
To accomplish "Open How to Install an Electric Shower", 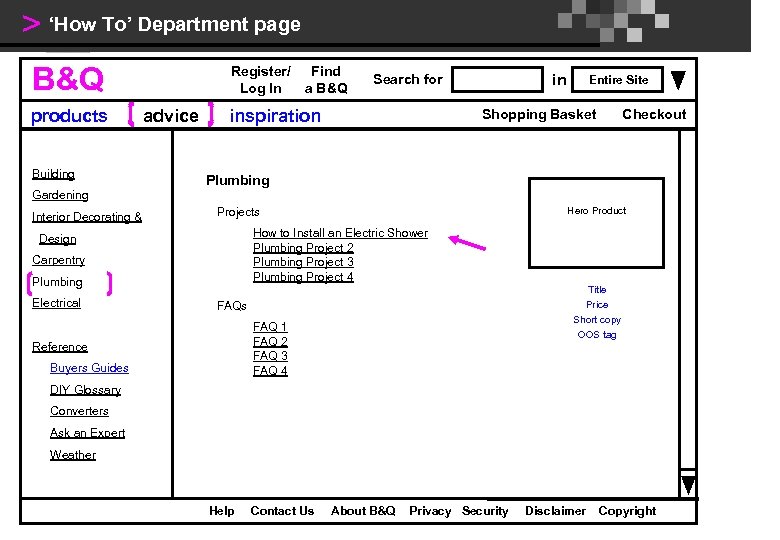I will (x=340, y=233).
